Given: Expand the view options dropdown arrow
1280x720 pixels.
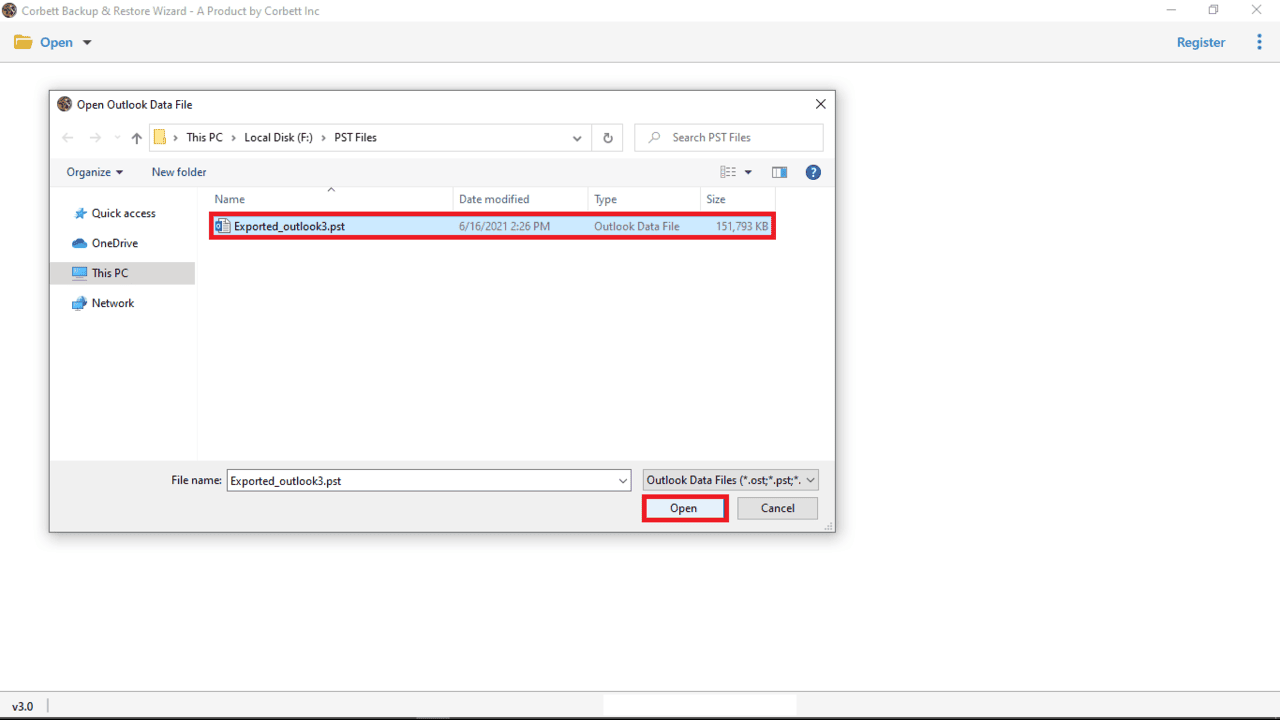Looking at the screenshot, I should (x=748, y=172).
